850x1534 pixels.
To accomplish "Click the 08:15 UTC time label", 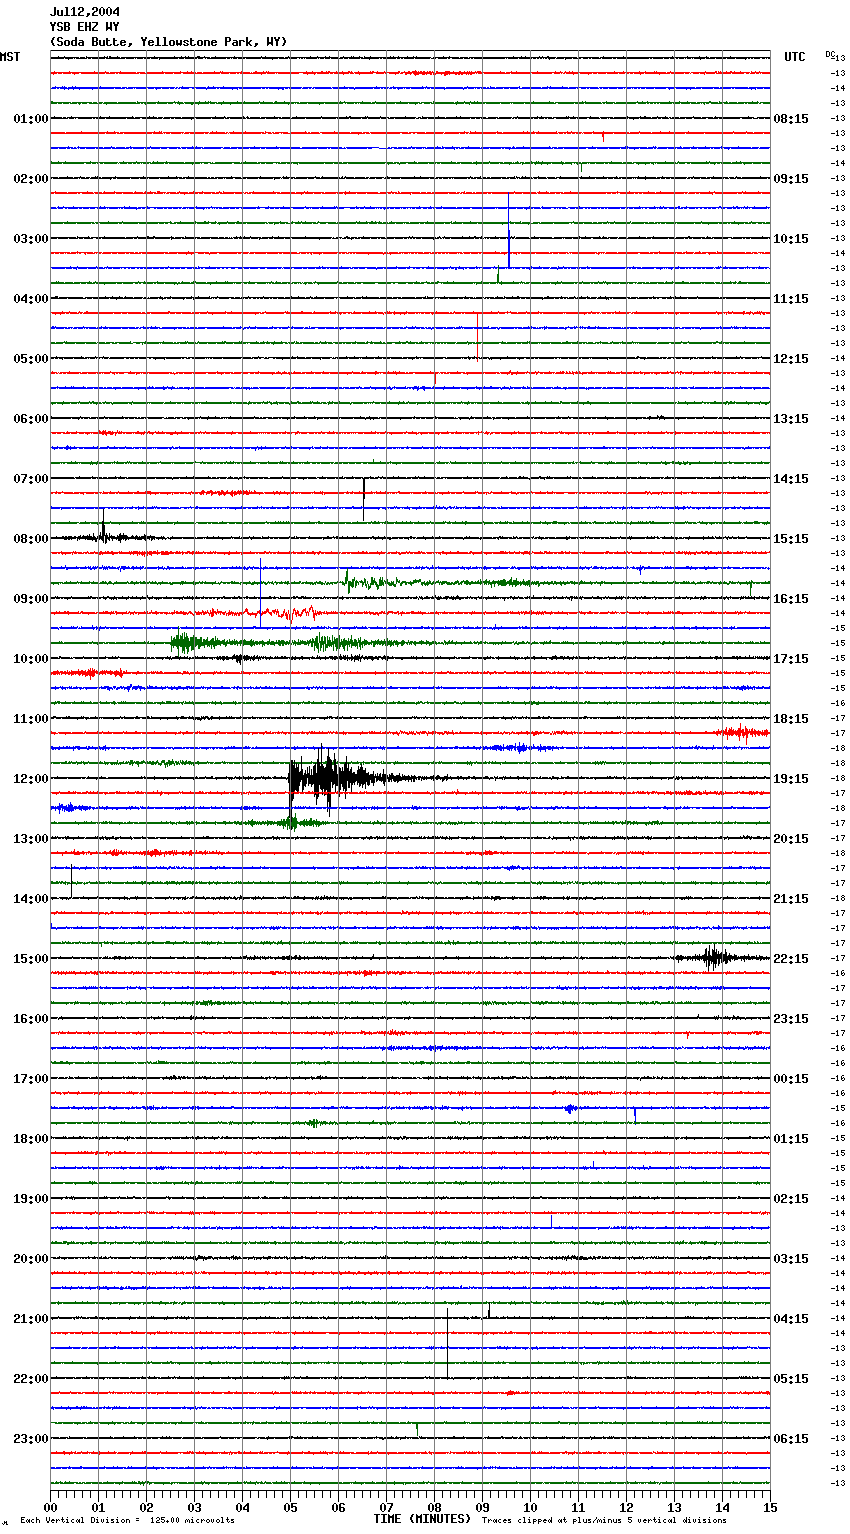I will (791, 119).
